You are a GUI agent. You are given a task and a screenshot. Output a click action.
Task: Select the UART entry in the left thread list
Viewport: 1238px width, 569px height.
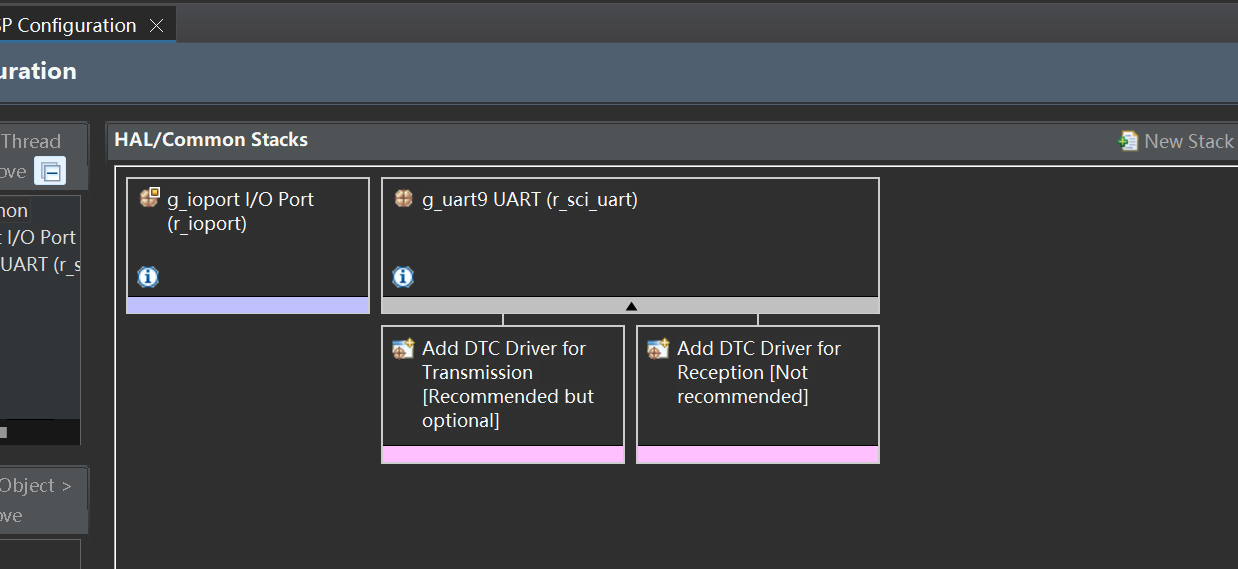[40, 264]
